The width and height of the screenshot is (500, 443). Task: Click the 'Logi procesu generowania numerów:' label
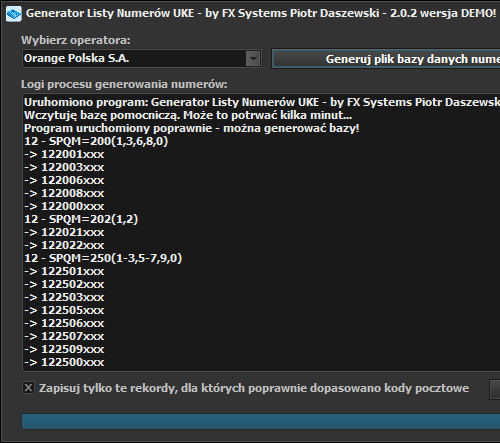click(x=124, y=84)
